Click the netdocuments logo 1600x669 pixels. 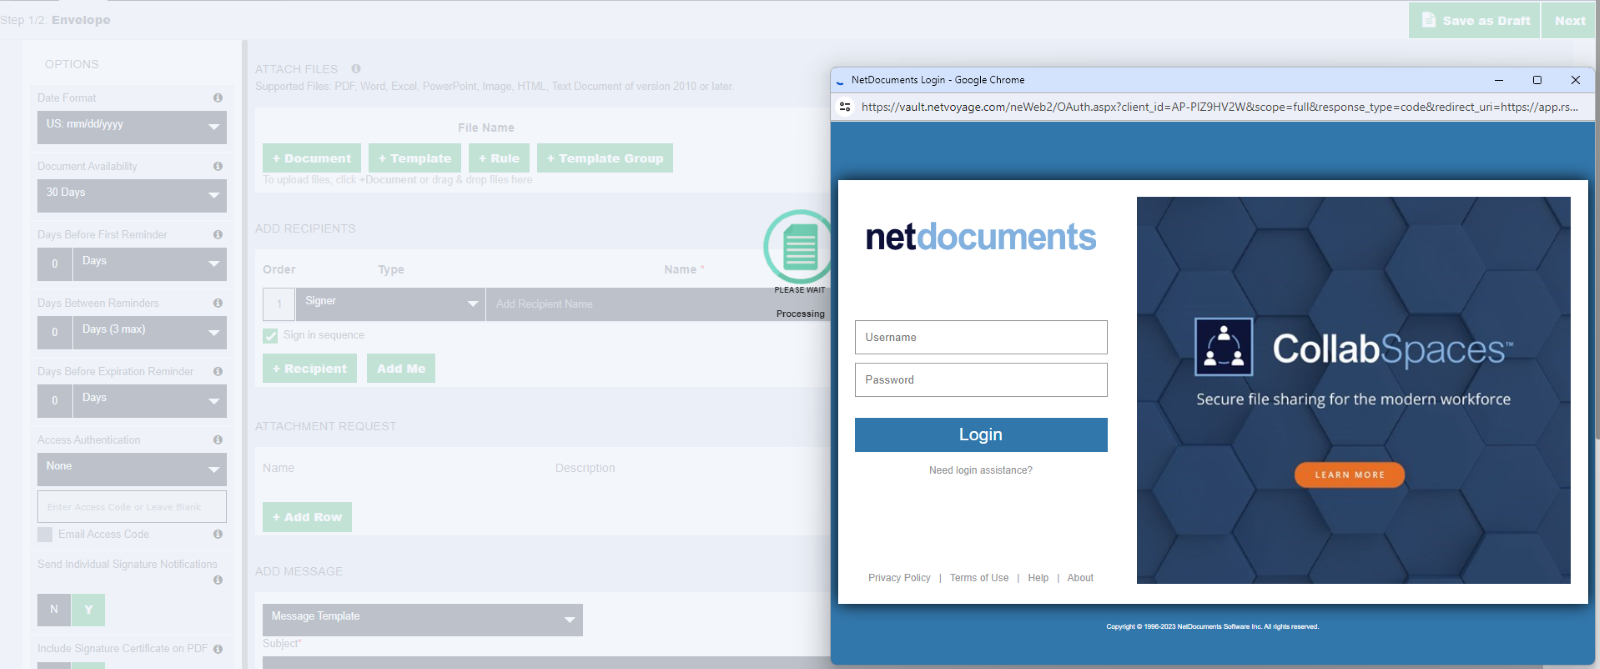(980, 237)
